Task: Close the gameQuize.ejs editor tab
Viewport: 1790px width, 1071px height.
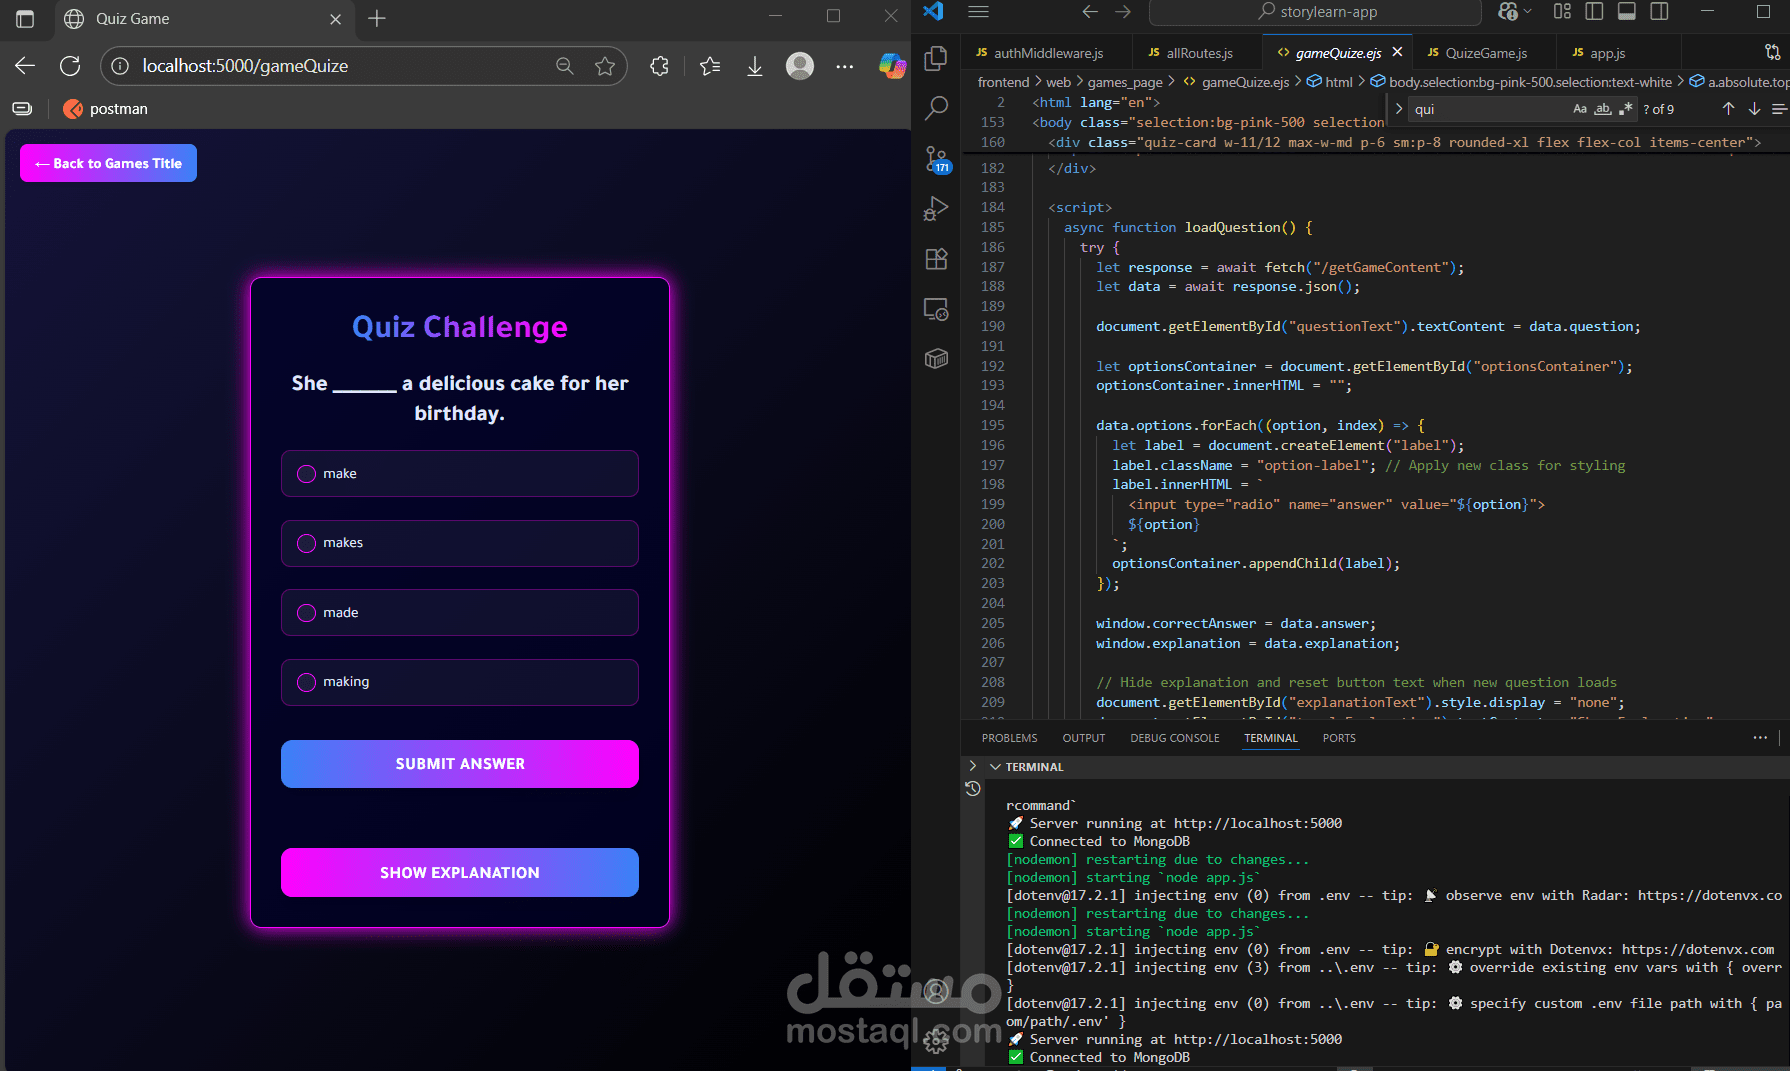Action: (1397, 52)
